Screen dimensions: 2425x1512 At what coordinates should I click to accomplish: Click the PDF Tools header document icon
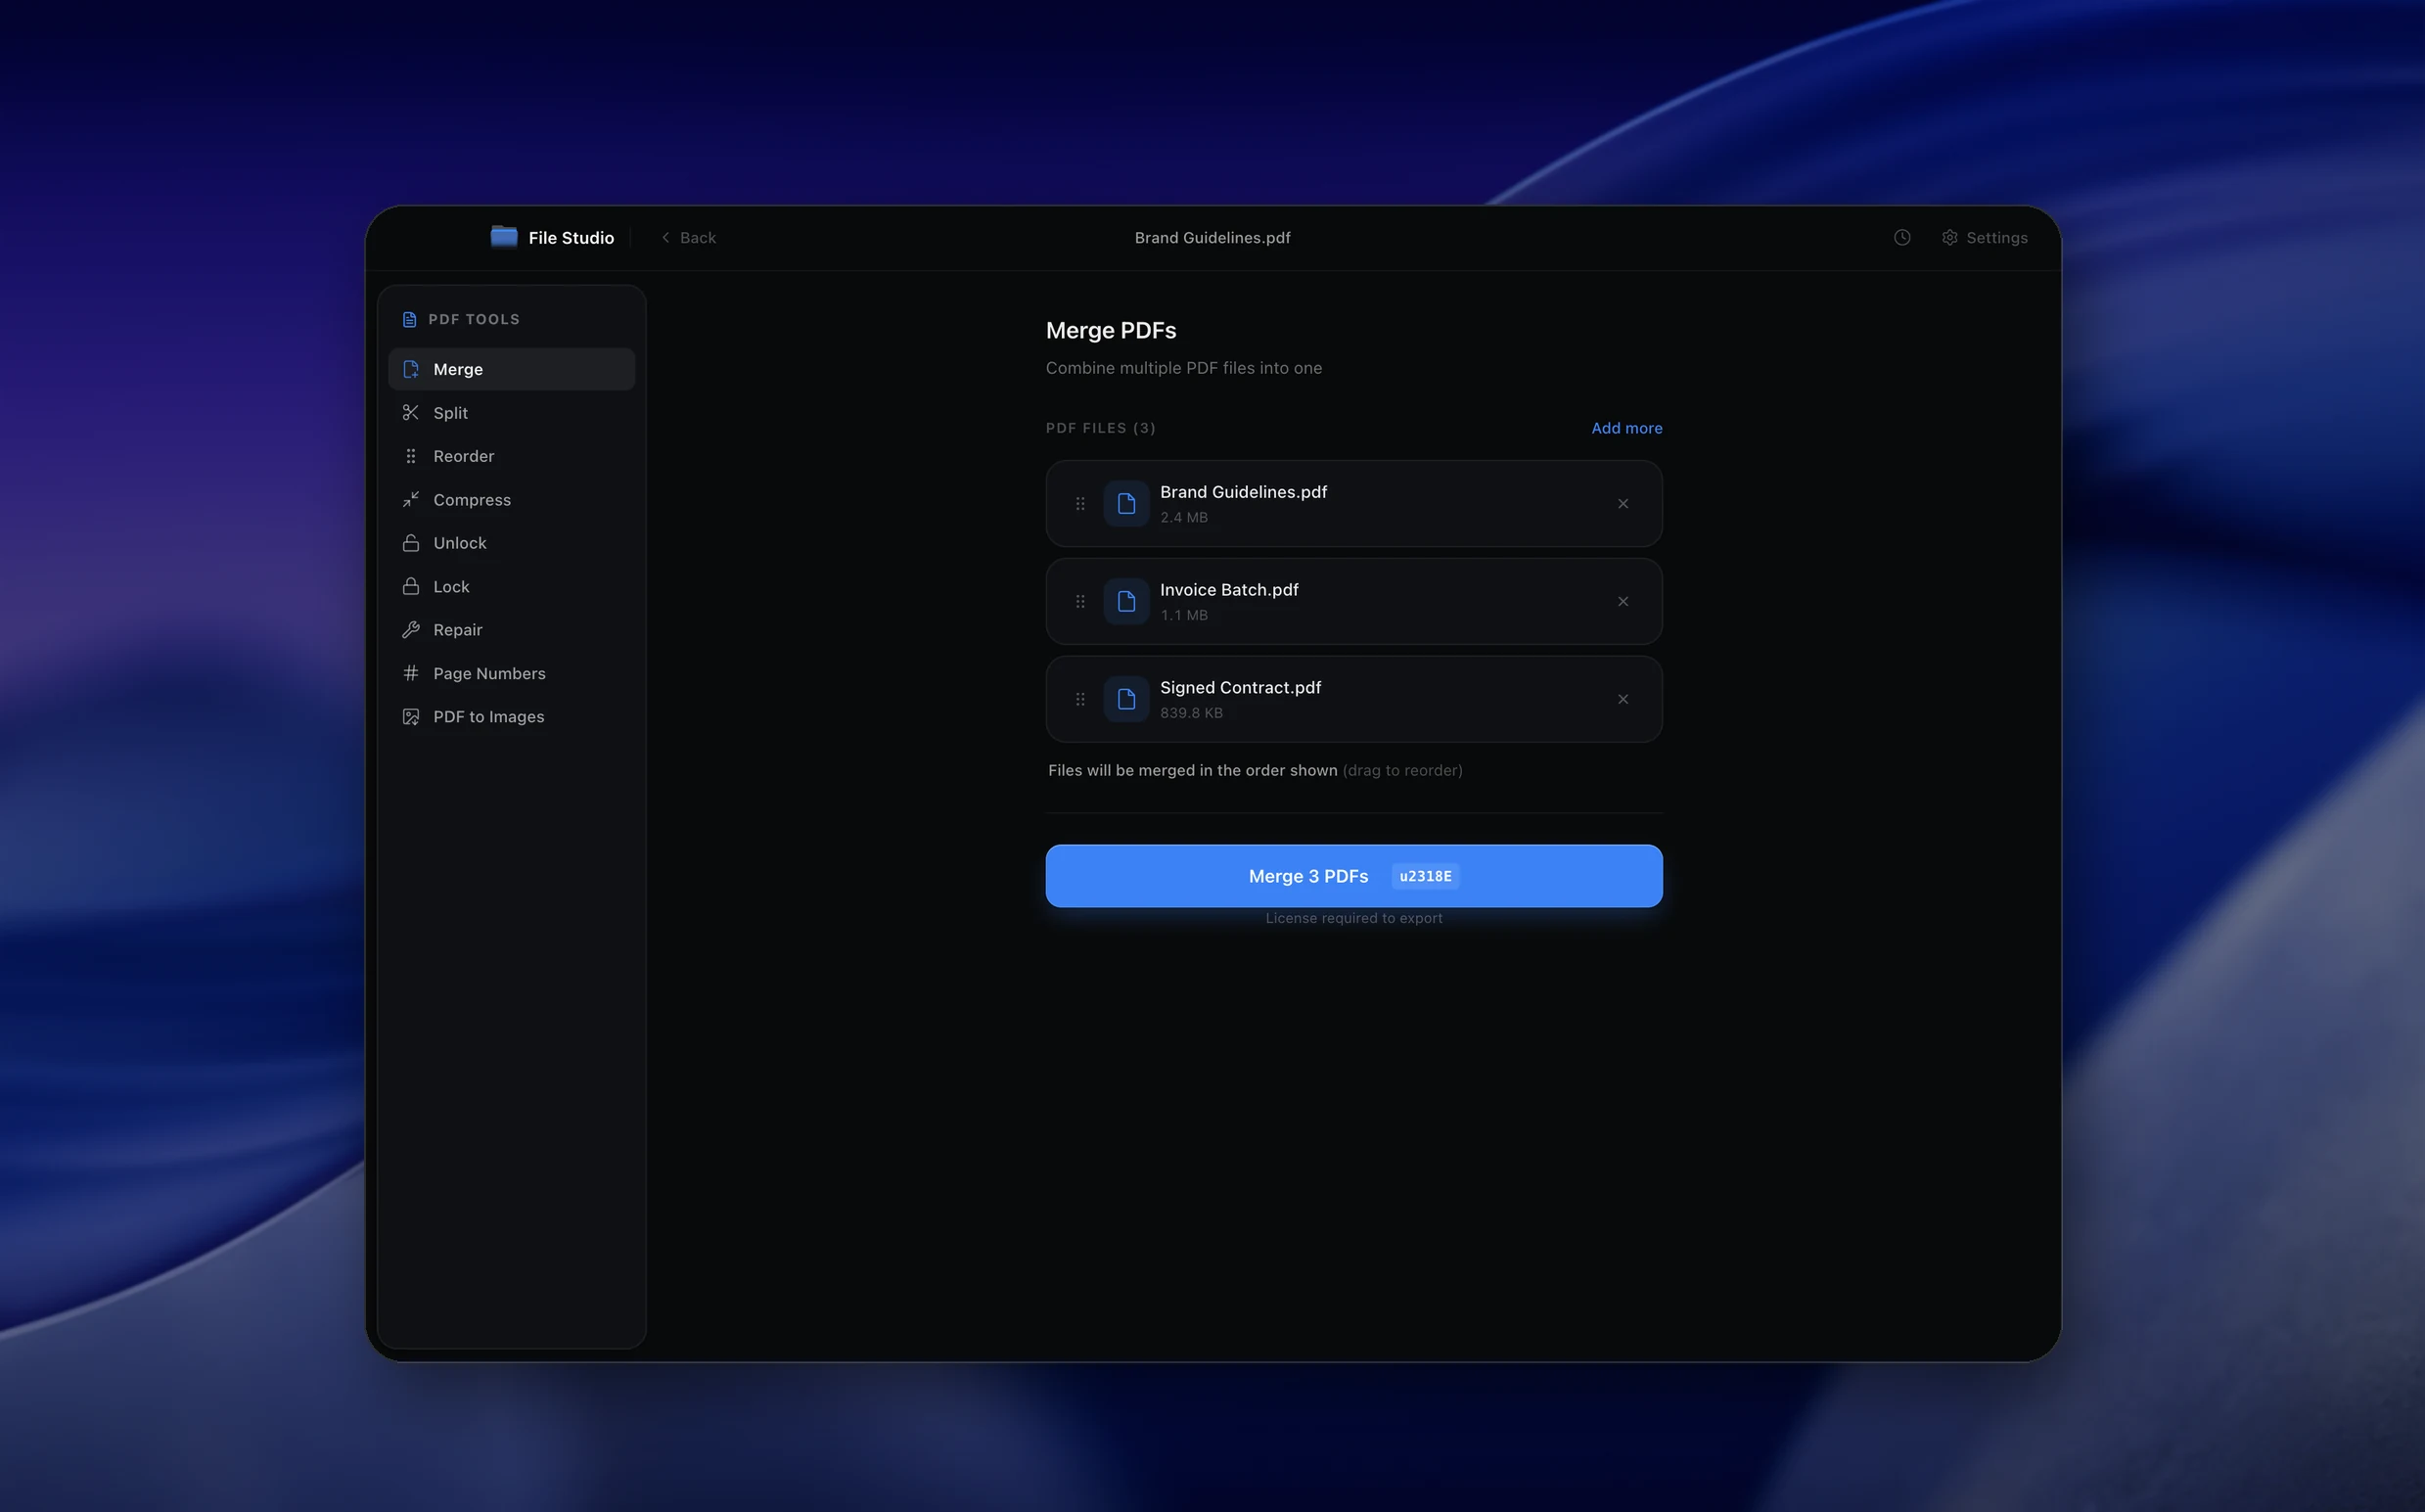click(409, 320)
